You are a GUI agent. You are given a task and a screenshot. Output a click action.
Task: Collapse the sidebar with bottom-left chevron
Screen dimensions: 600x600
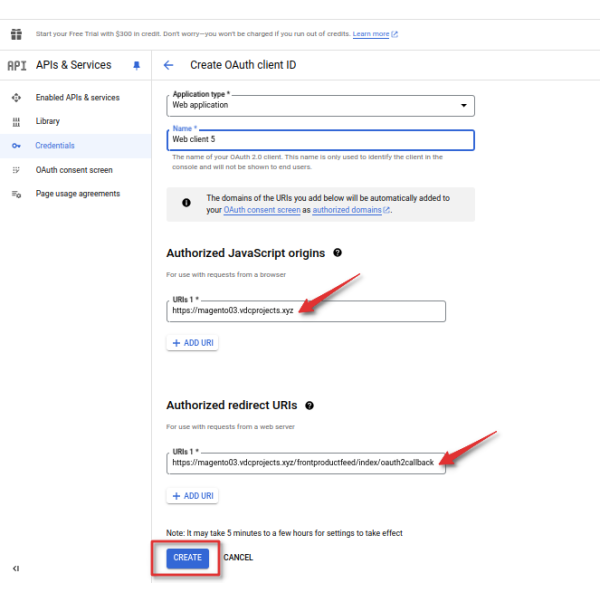pos(16,568)
